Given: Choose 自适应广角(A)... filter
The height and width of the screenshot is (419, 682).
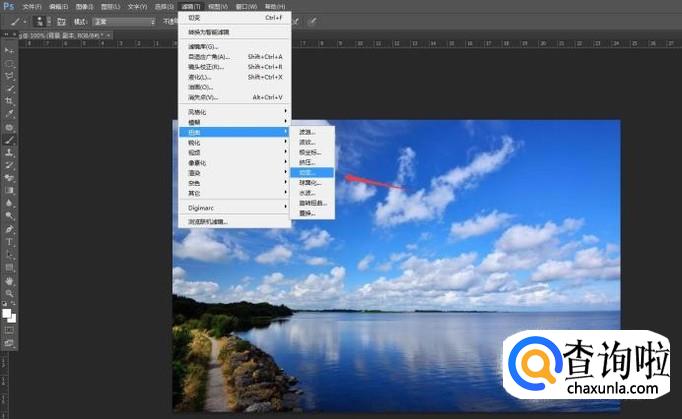Looking at the screenshot, I should click(234, 57).
